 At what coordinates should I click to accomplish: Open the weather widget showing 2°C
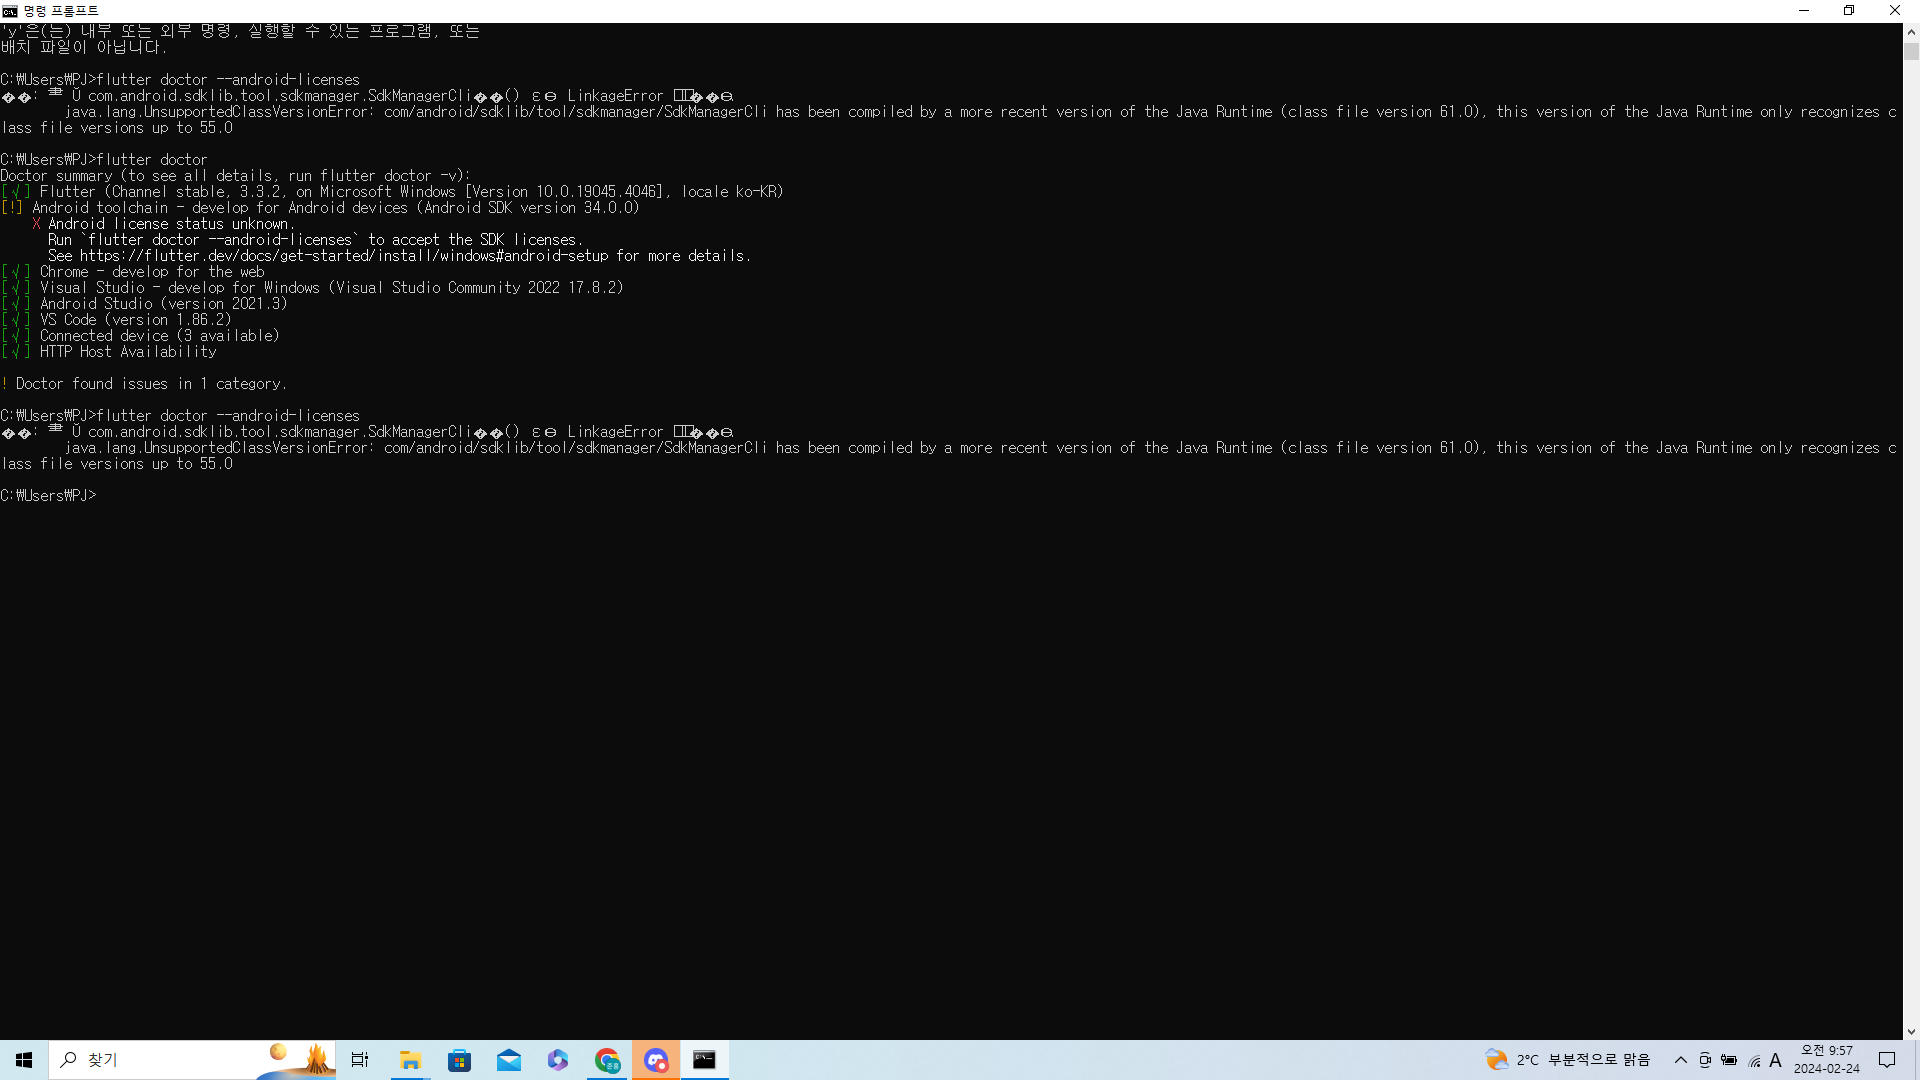click(x=1567, y=1060)
